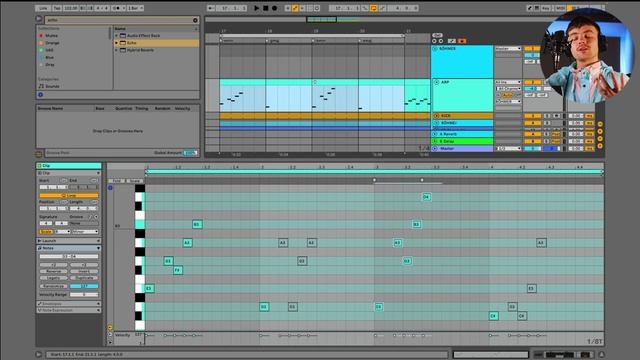Image resolution: width=640 pixels, height=360 pixels.
Task: Click the blue preview icon below browser sidebar
Action: (40, 95)
